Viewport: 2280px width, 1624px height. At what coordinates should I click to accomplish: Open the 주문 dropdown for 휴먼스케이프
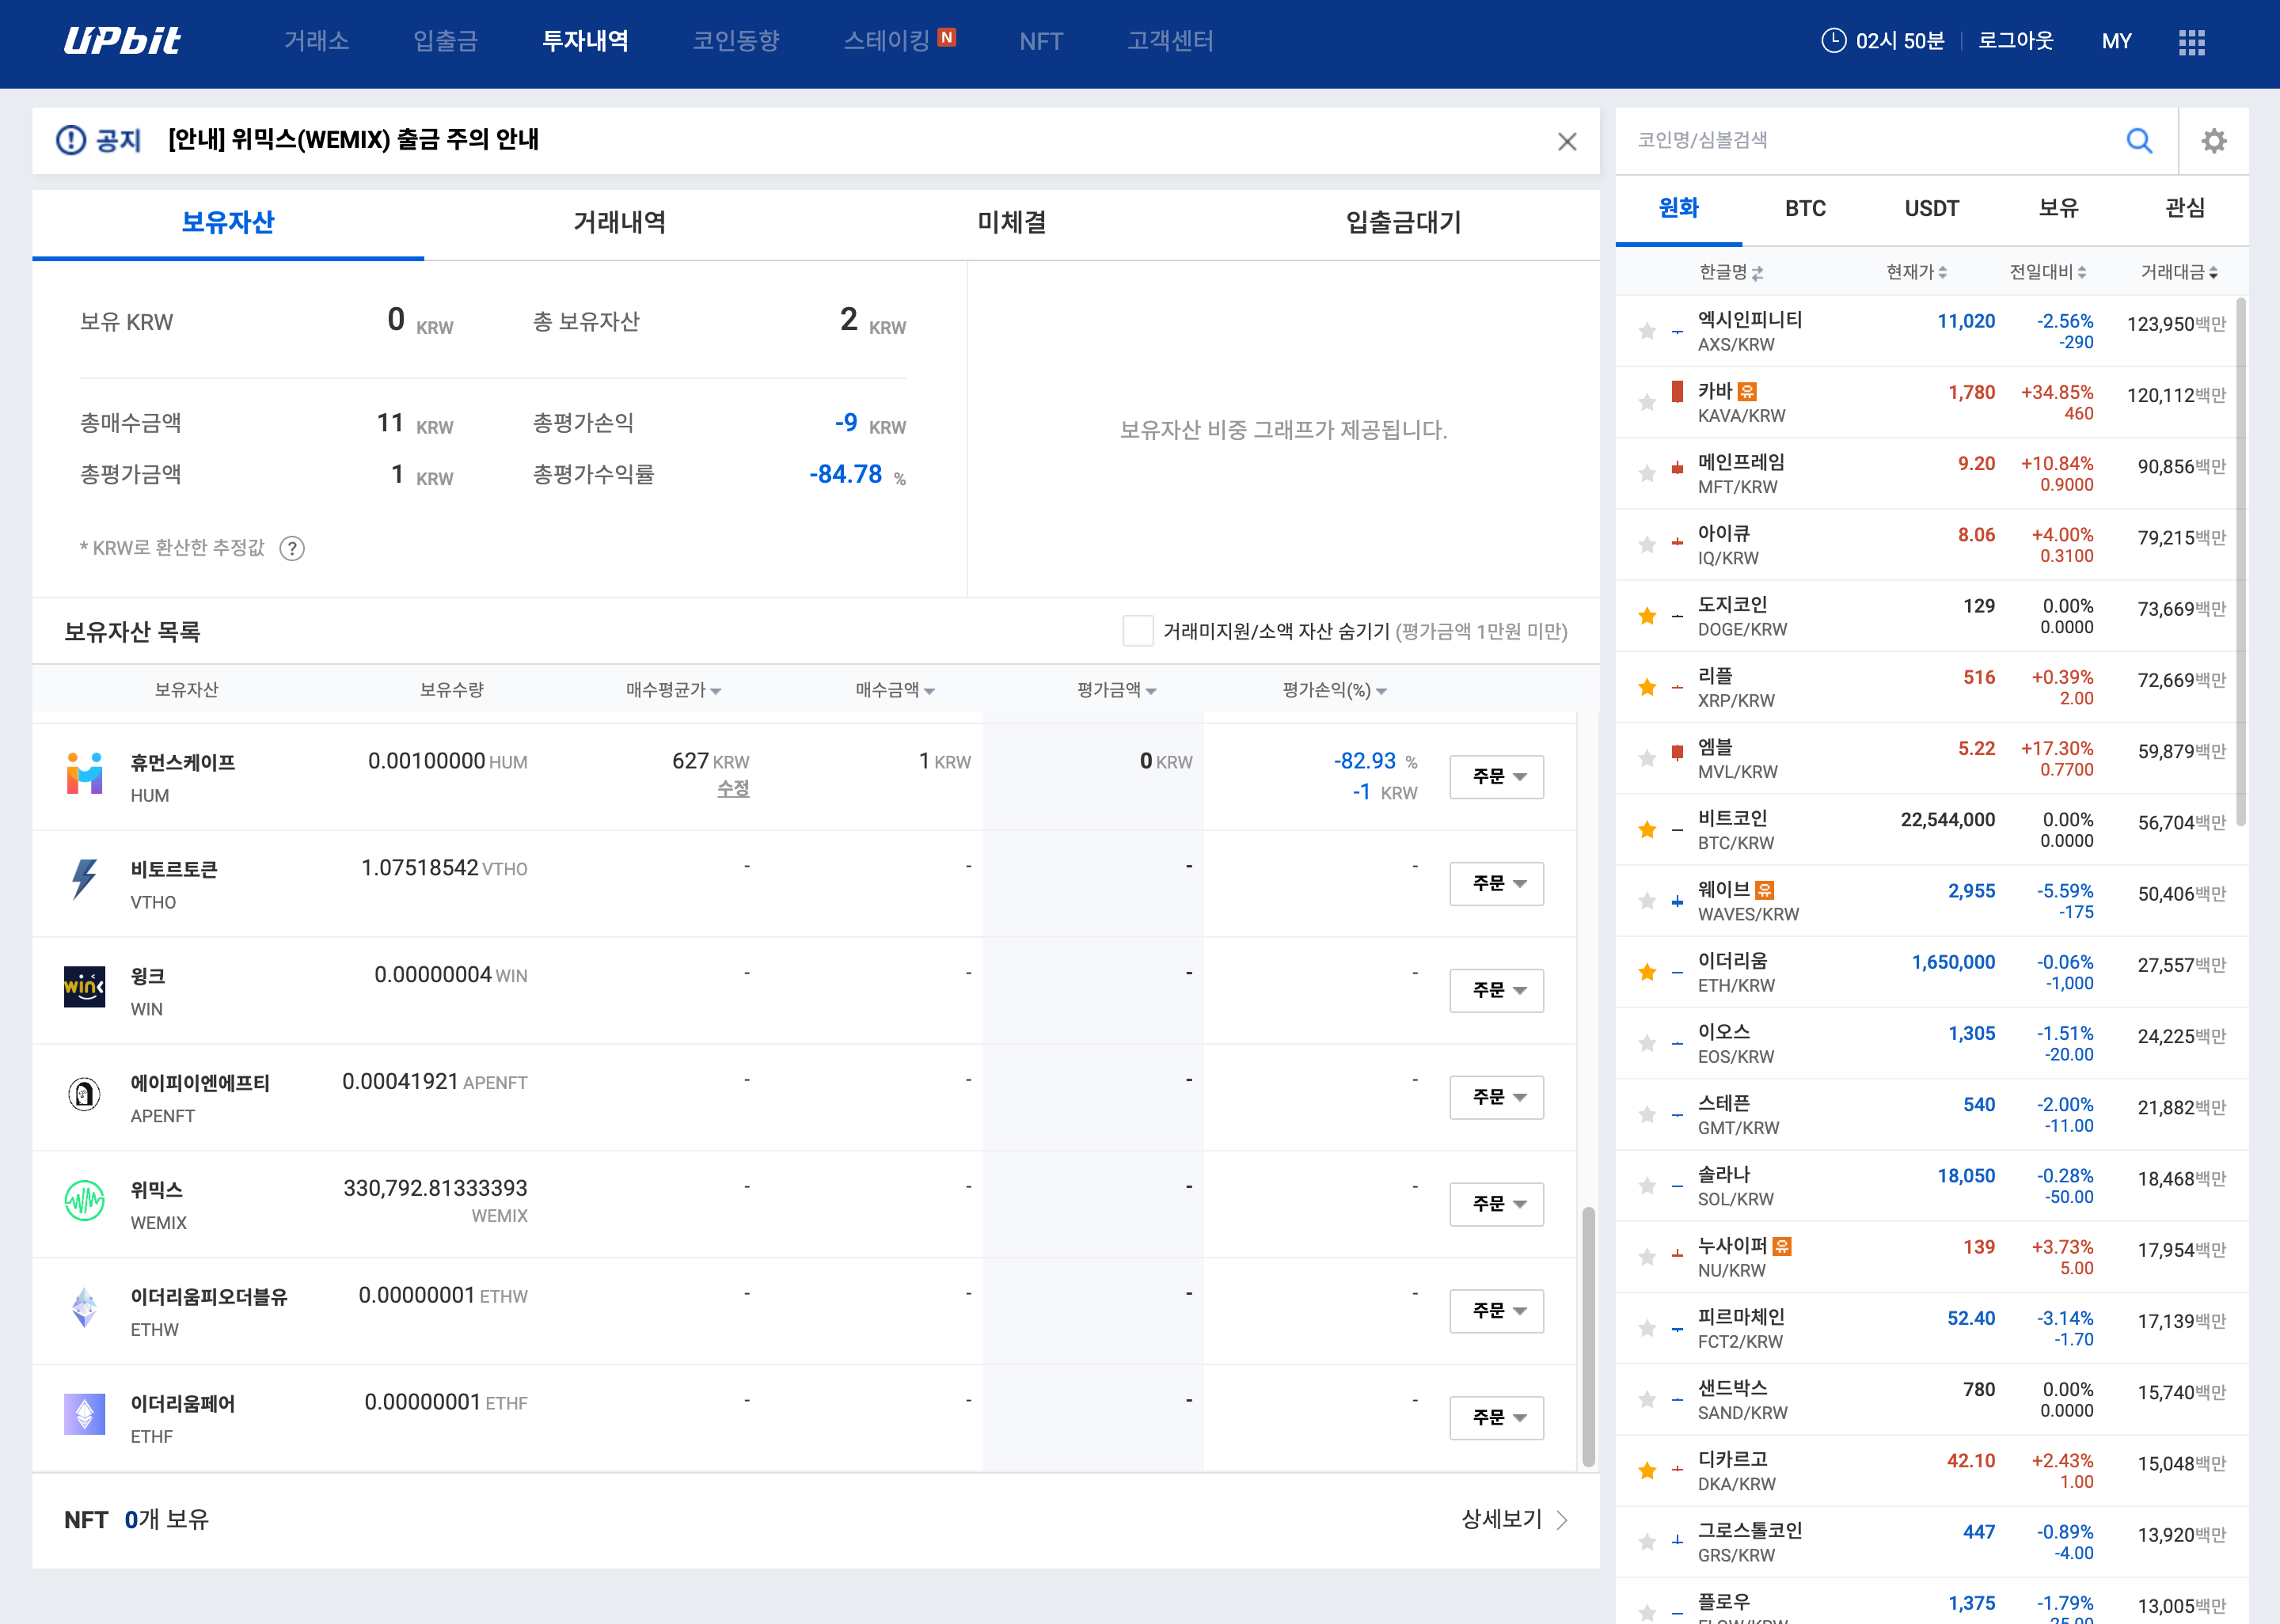(x=1496, y=777)
